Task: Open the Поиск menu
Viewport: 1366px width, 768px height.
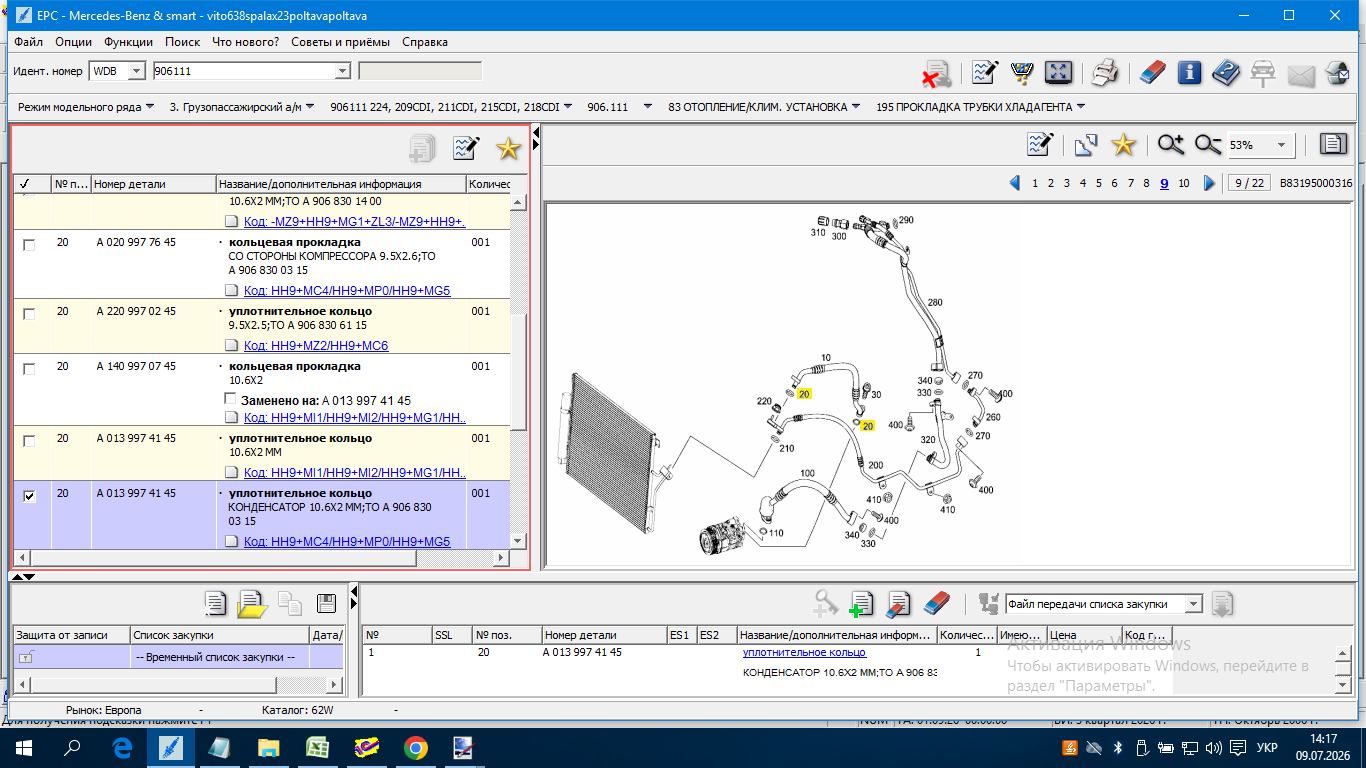Action: click(182, 42)
